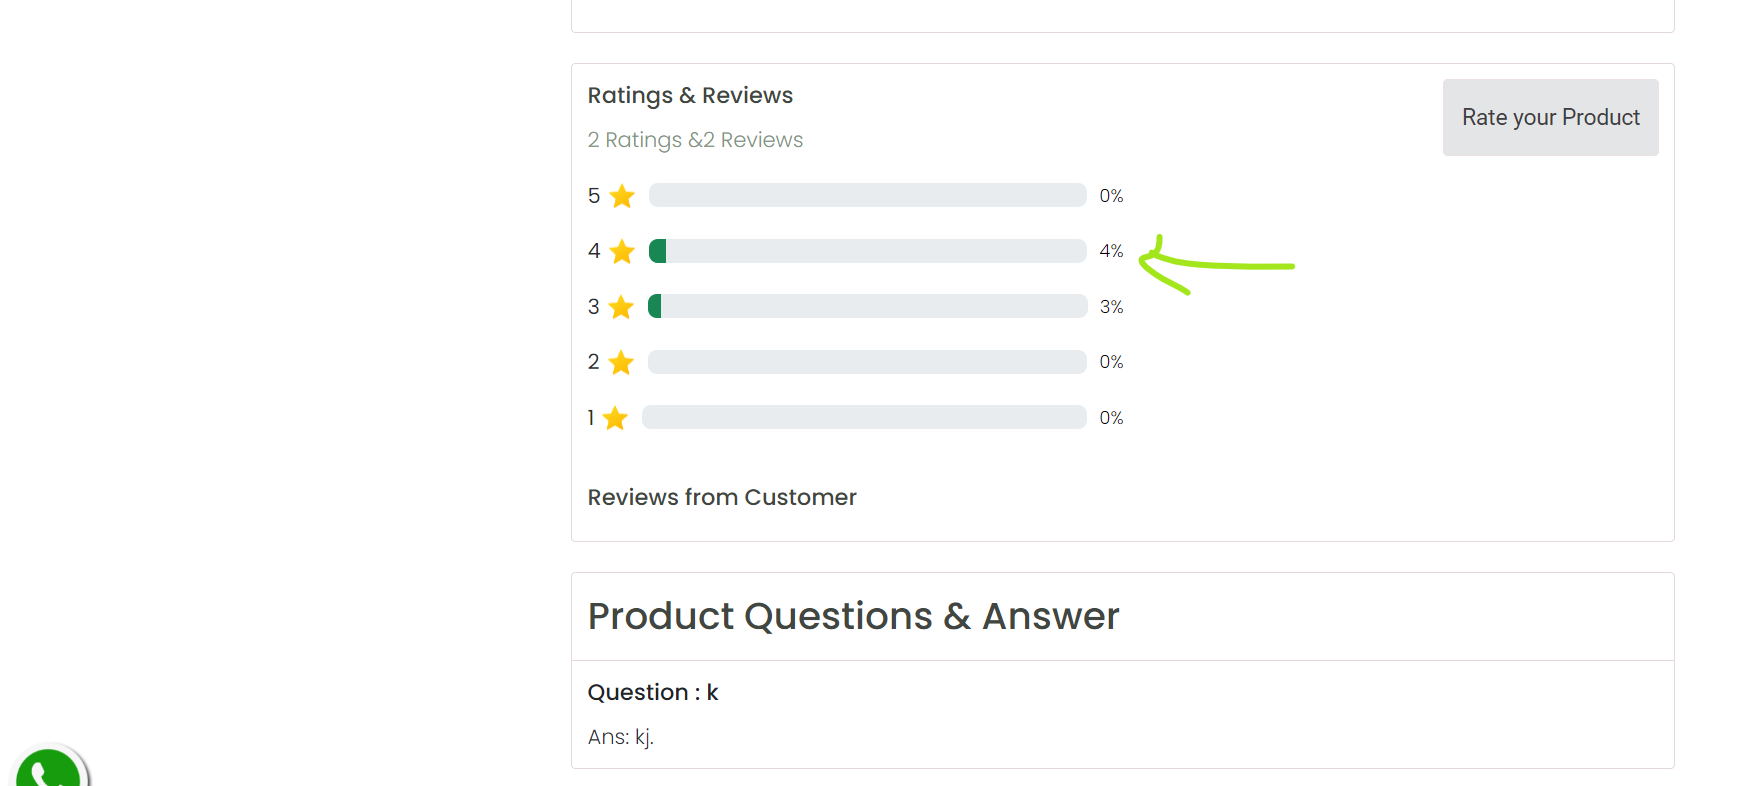Click the 1-star rating star icon
The height and width of the screenshot is (786, 1761).
pyautogui.click(x=615, y=418)
